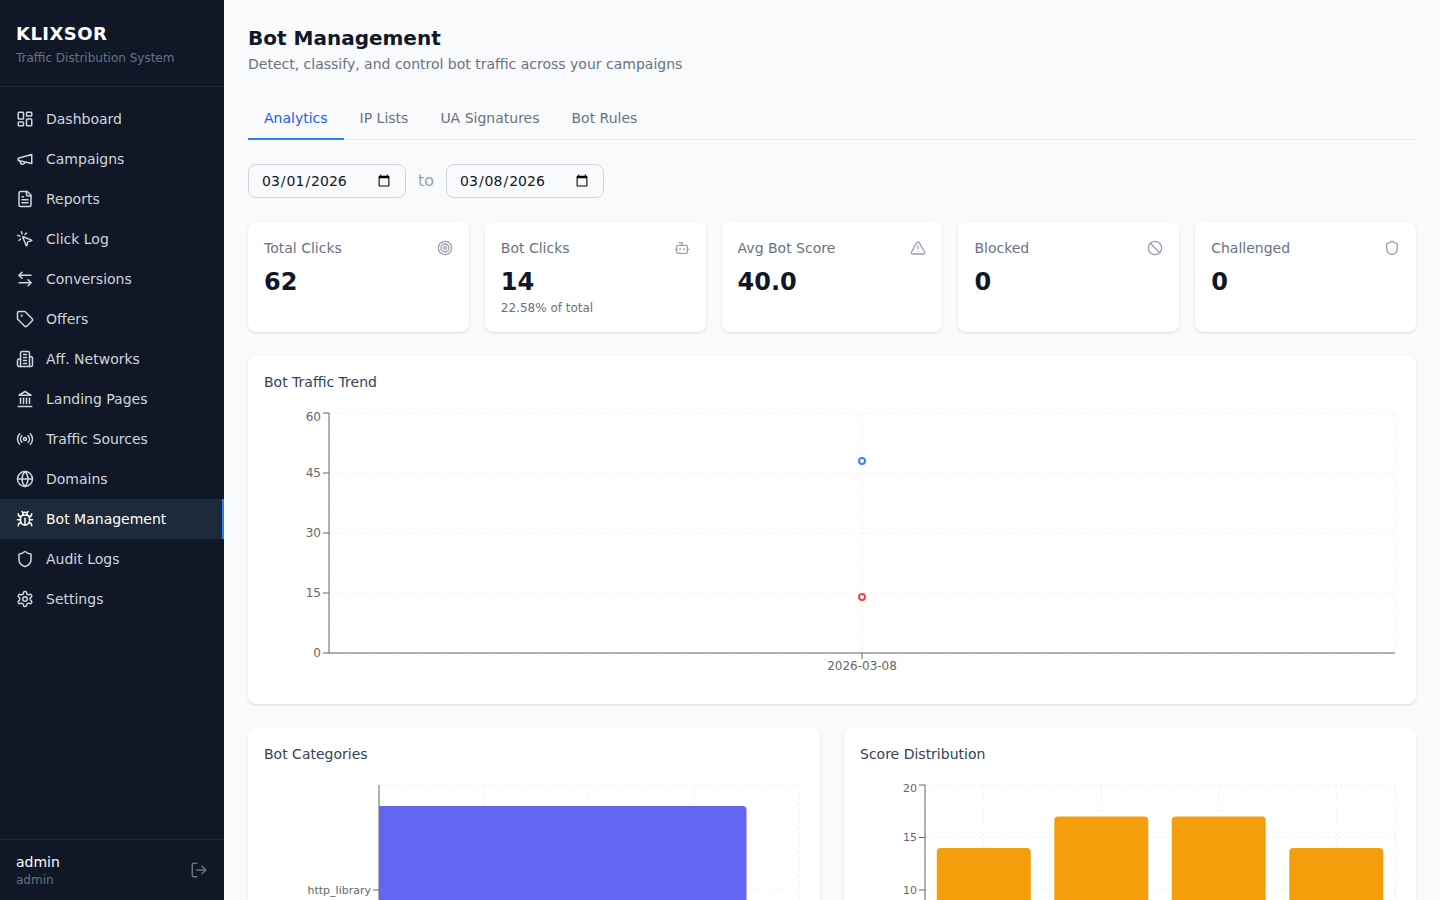Switch to the Bot Rules tab
This screenshot has height=900, width=1440.
coord(604,117)
